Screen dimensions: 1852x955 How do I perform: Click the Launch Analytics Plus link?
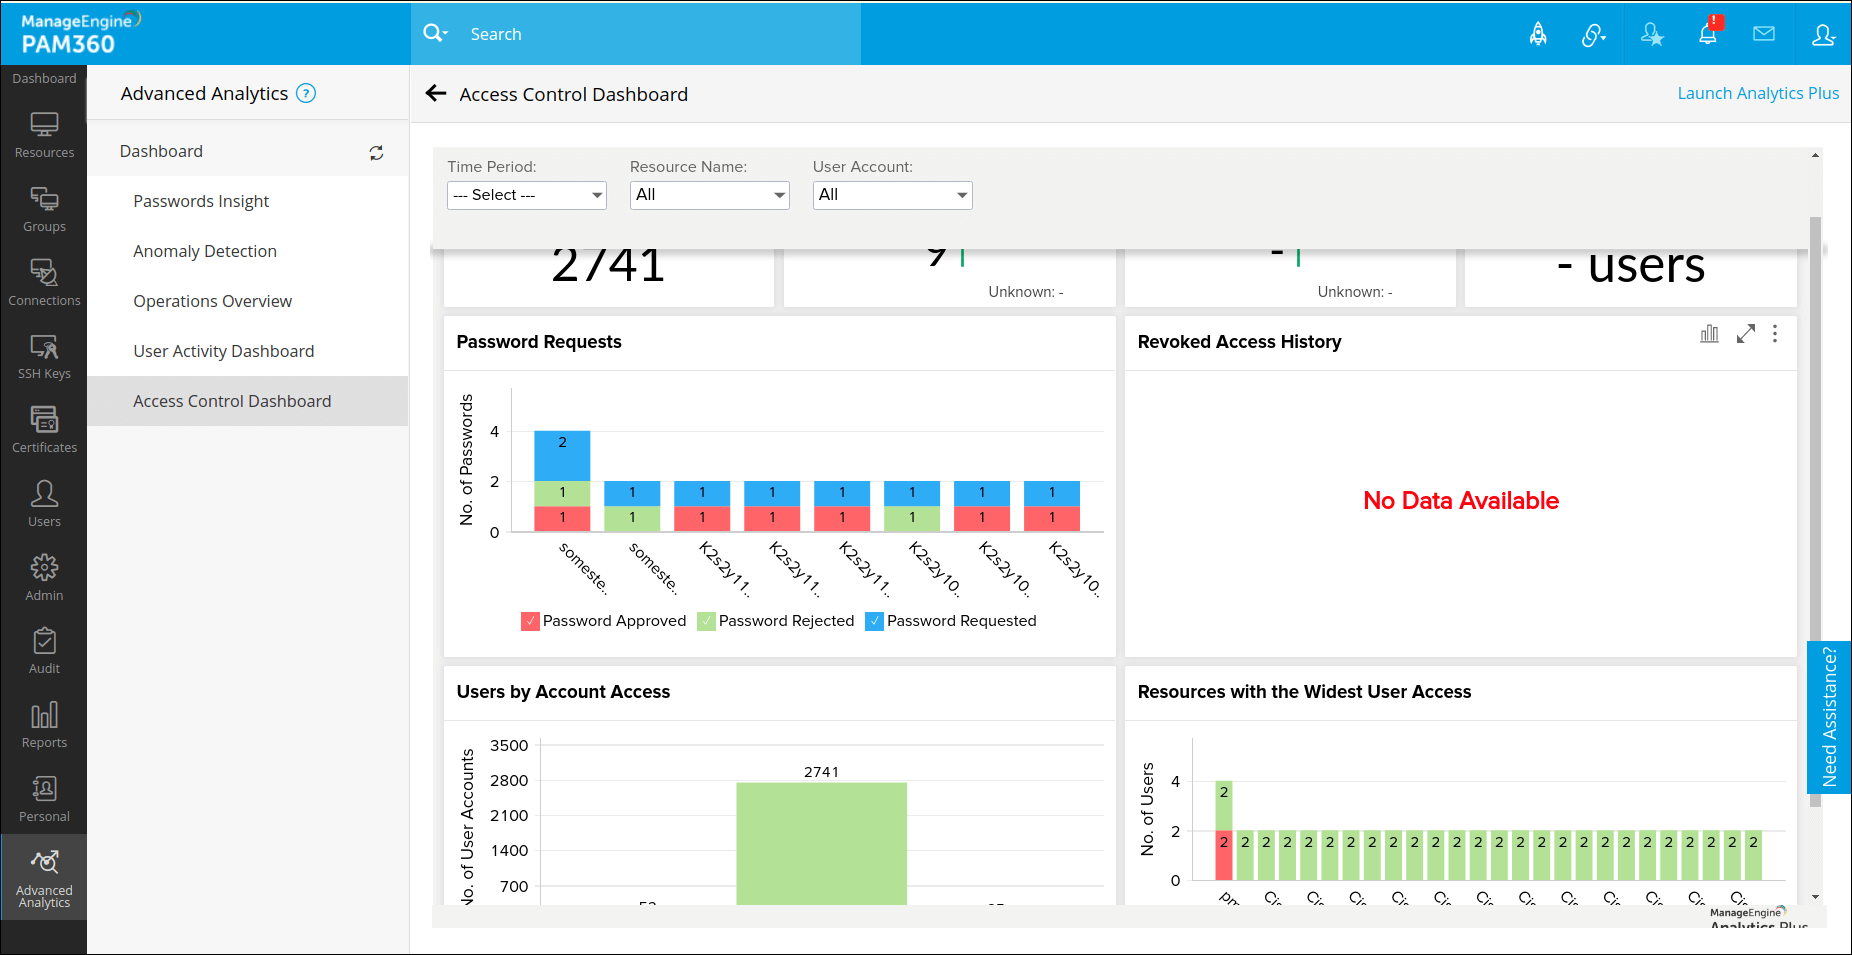1757,93
